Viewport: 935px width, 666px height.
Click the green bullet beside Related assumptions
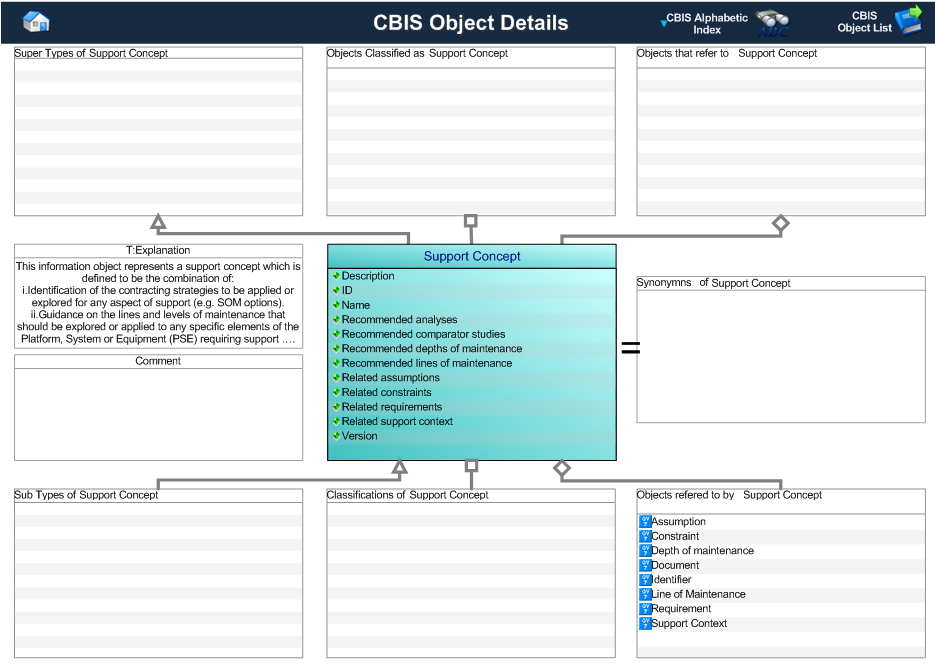click(336, 377)
